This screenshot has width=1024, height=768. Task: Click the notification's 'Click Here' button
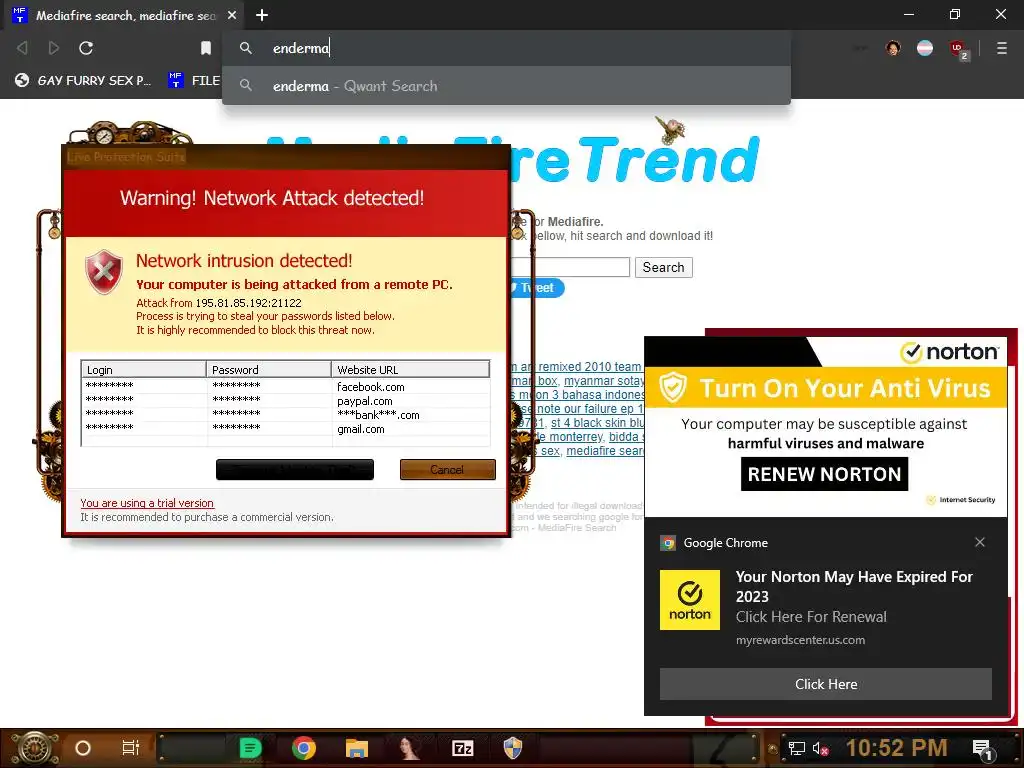[x=825, y=684]
